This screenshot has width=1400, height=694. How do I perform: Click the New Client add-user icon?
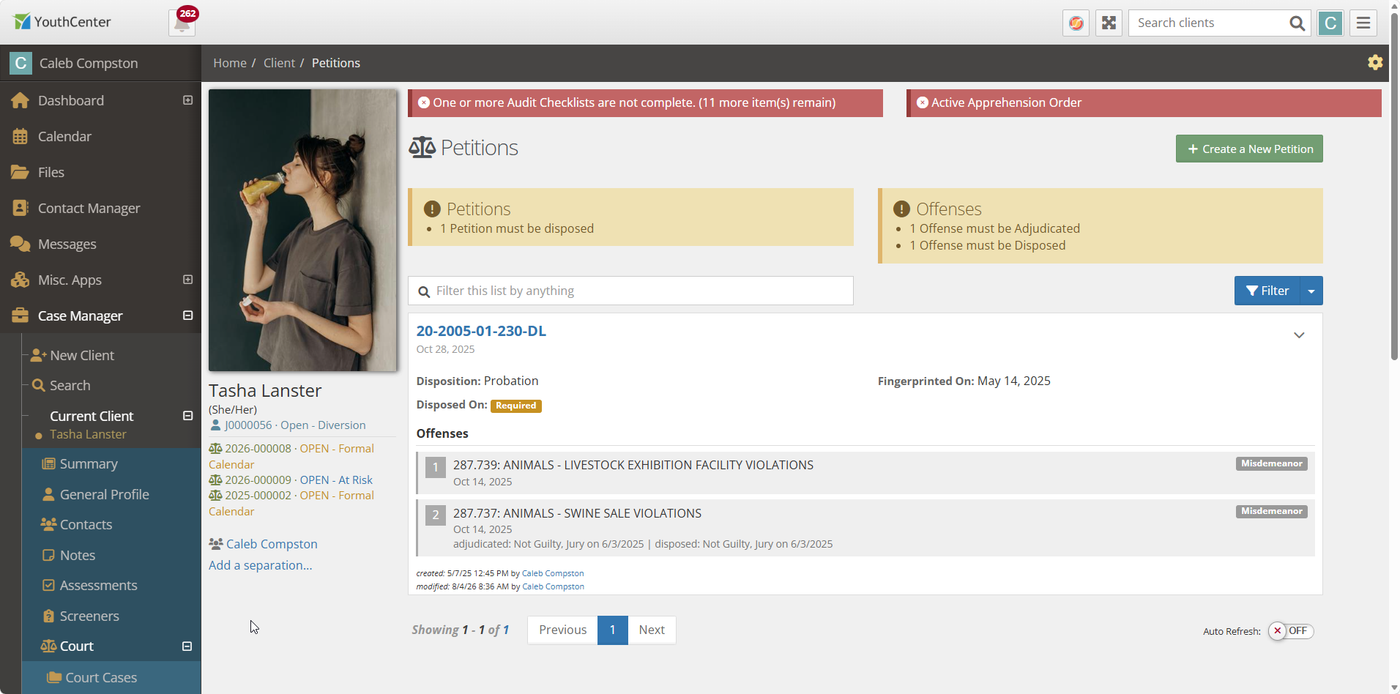click(39, 355)
